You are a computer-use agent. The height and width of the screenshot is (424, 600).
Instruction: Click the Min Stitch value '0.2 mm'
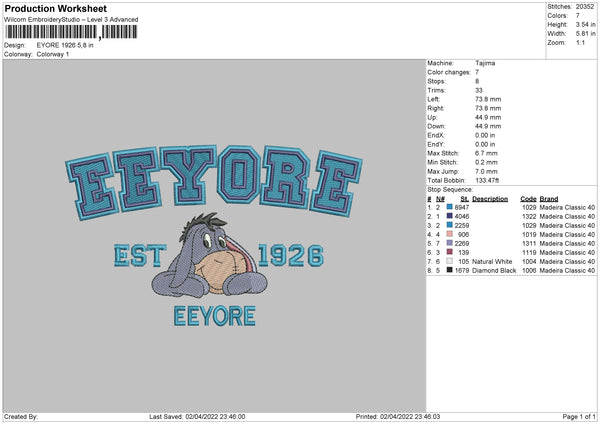point(486,162)
